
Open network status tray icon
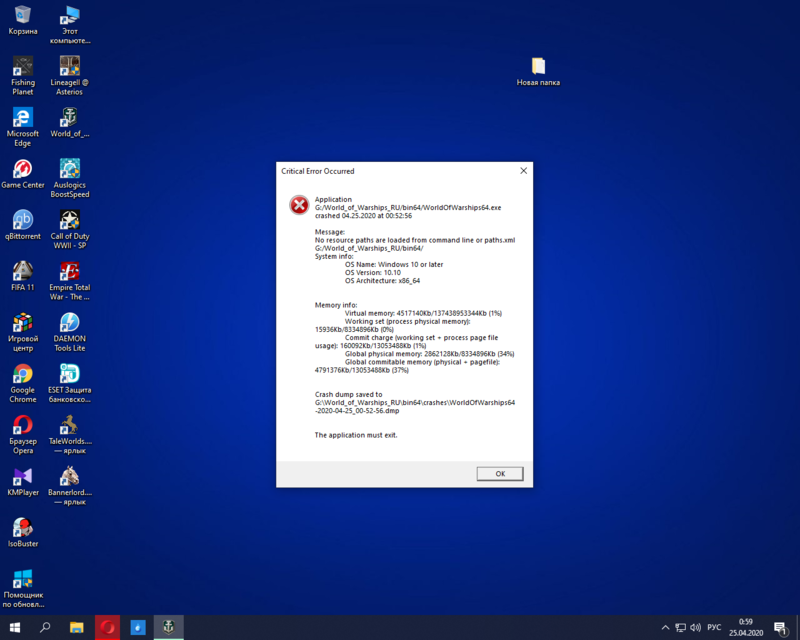coord(681,627)
